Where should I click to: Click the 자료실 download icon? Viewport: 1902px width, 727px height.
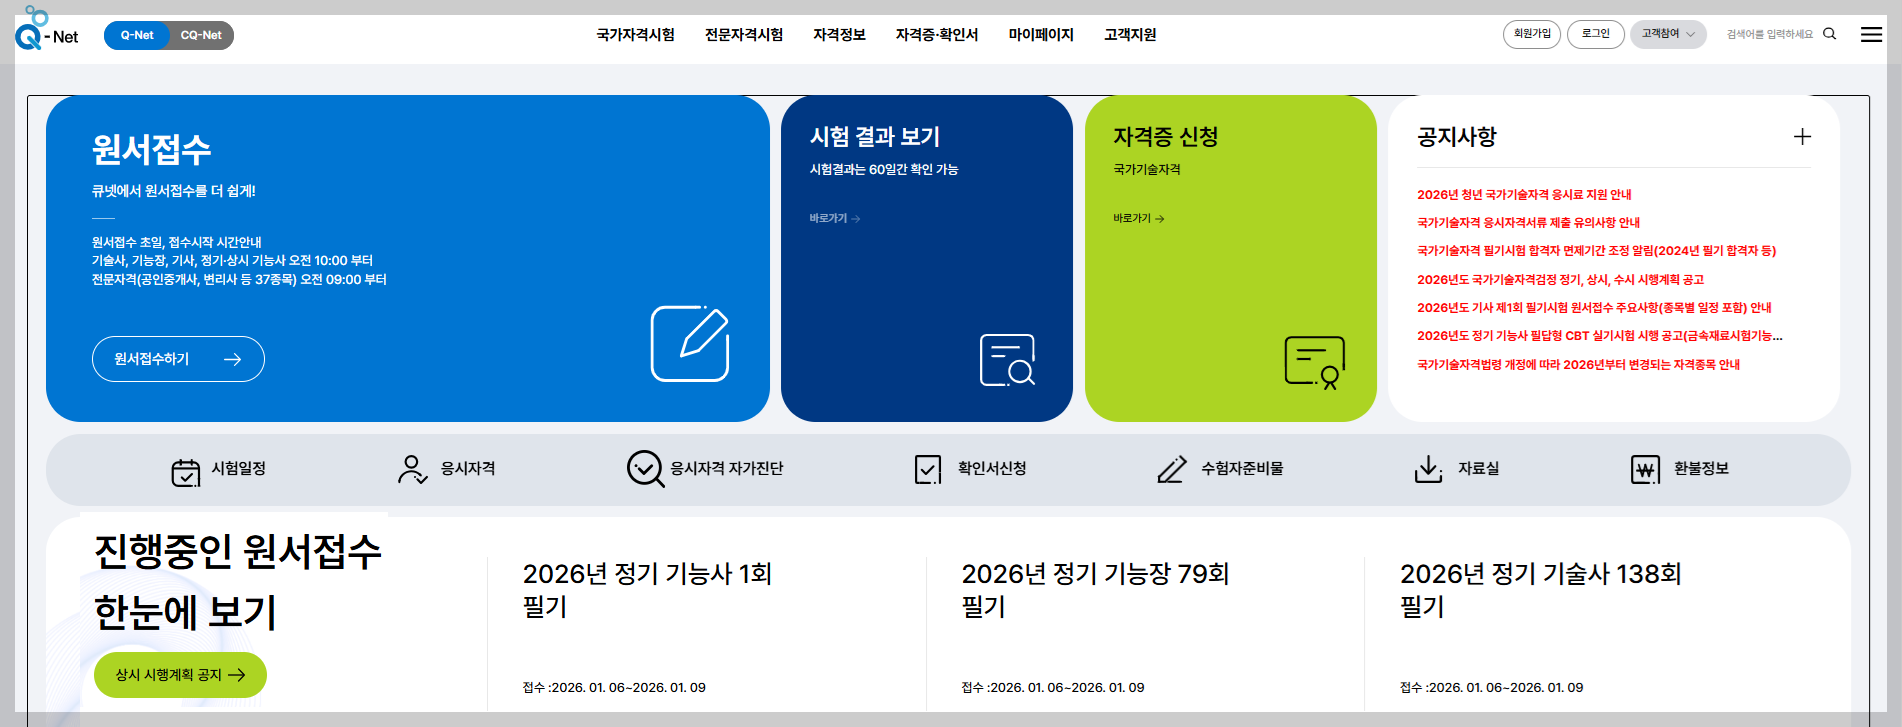(x=1428, y=469)
